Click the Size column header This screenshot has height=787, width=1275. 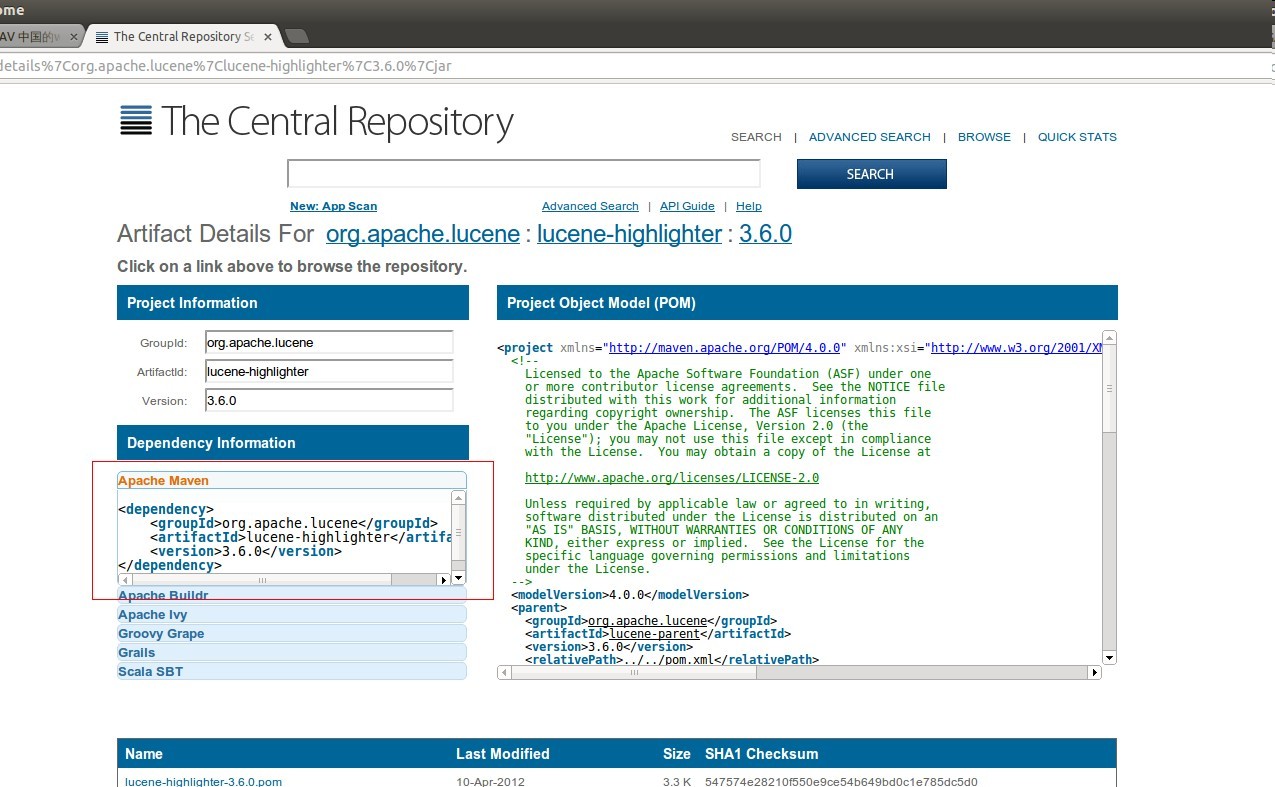click(x=677, y=754)
